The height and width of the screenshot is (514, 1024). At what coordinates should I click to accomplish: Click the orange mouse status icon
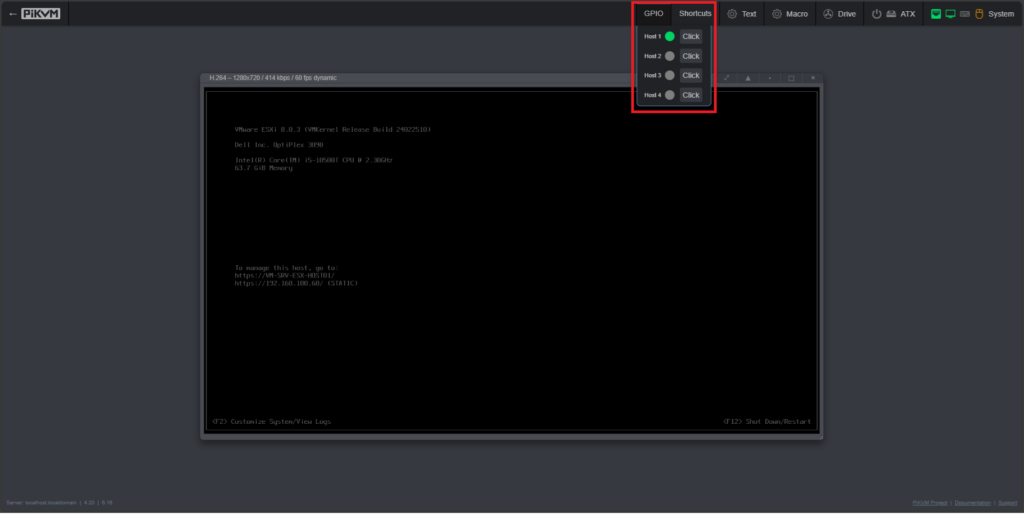[x=979, y=14]
